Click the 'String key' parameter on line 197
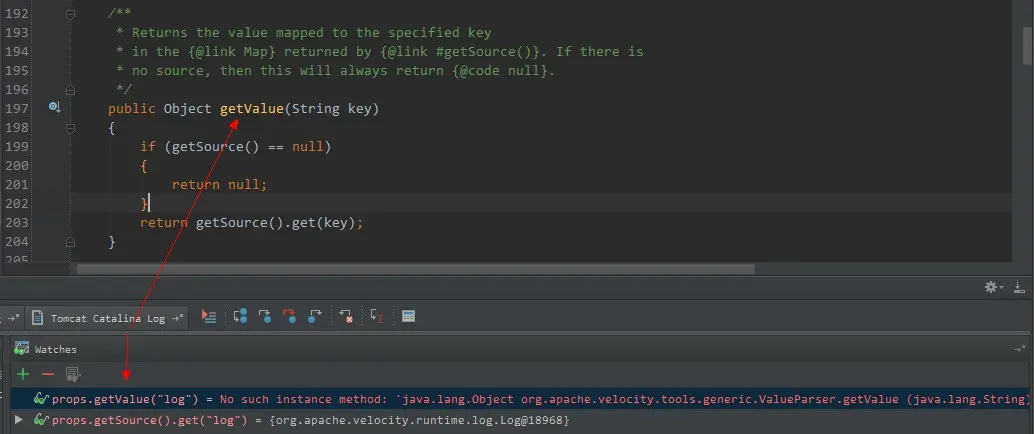Image resolution: width=1034 pixels, height=434 pixels. point(332,109)
